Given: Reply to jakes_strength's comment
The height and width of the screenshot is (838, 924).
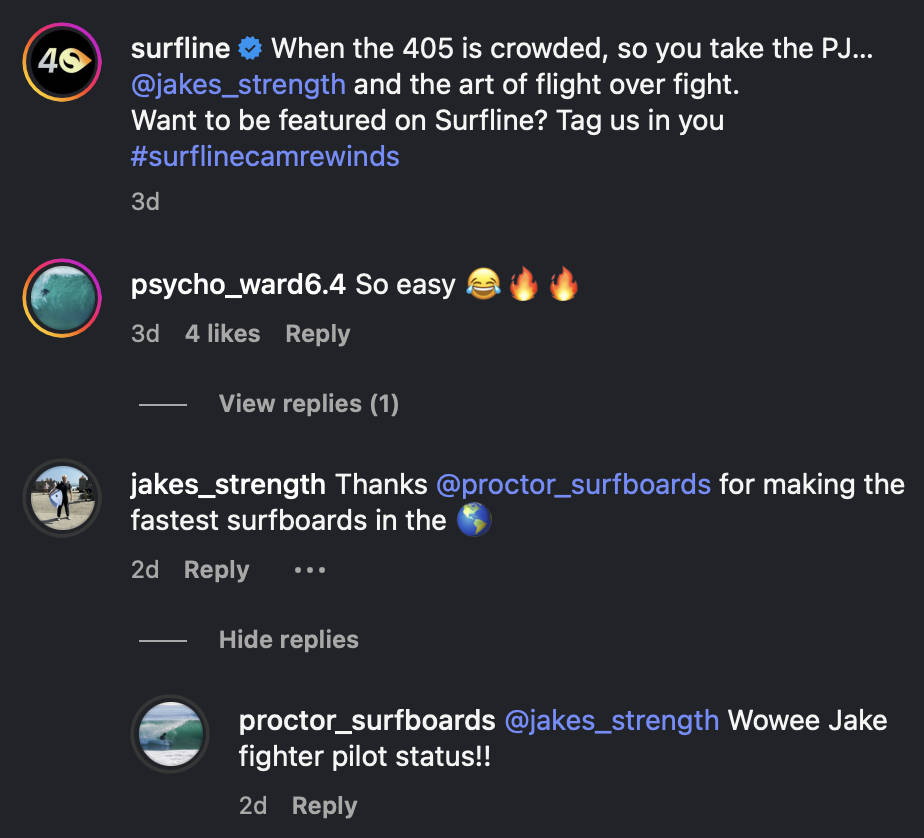Looking at the screenshot, I should pos(216,570).
